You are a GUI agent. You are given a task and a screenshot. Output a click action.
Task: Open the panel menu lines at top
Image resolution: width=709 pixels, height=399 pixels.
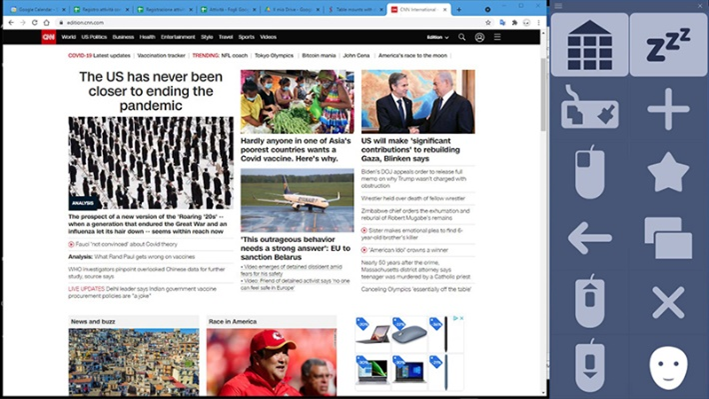(x=558, y=6)
